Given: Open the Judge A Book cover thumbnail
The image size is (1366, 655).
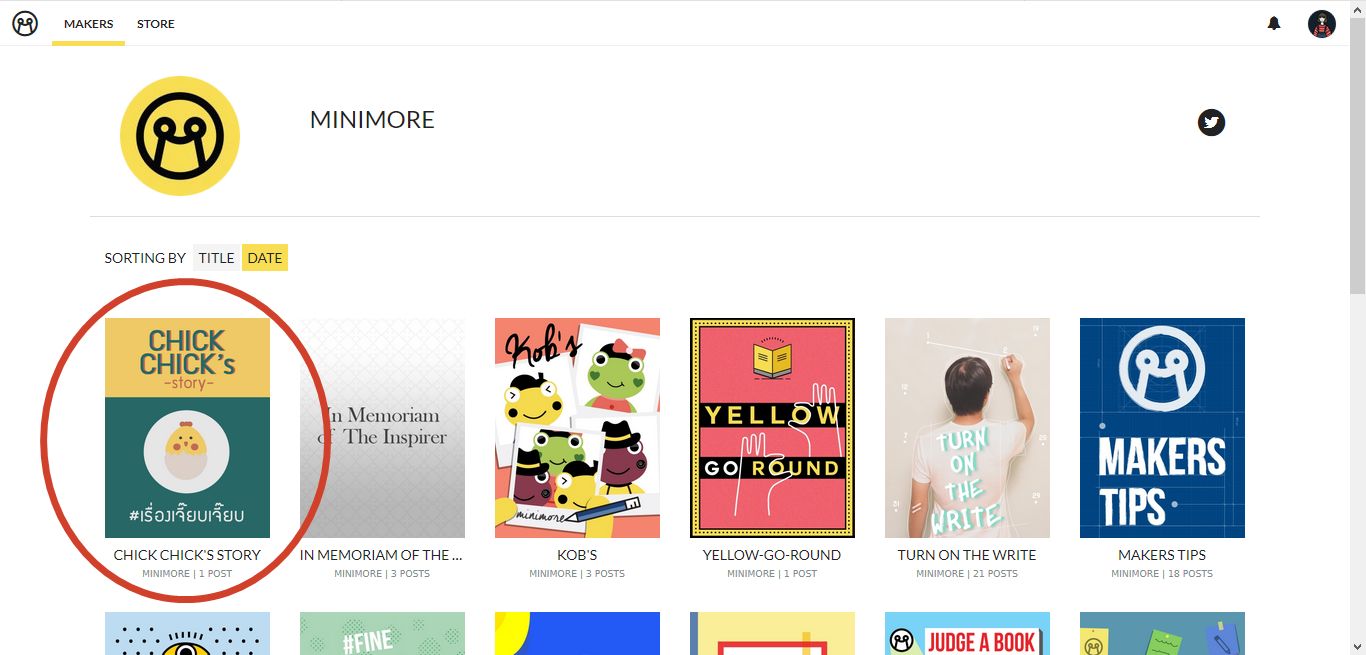Looking at the screenshot, I should click(967, 633).
